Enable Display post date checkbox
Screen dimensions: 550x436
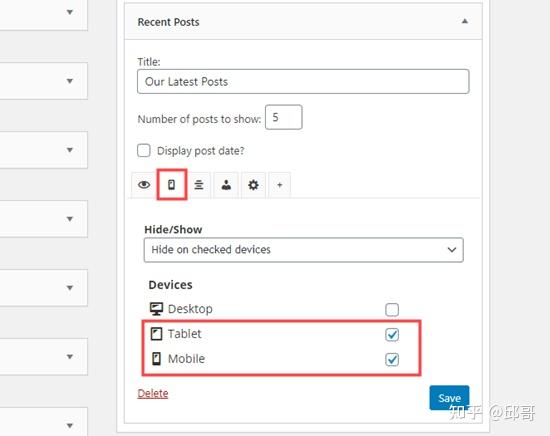pos(144,150)
